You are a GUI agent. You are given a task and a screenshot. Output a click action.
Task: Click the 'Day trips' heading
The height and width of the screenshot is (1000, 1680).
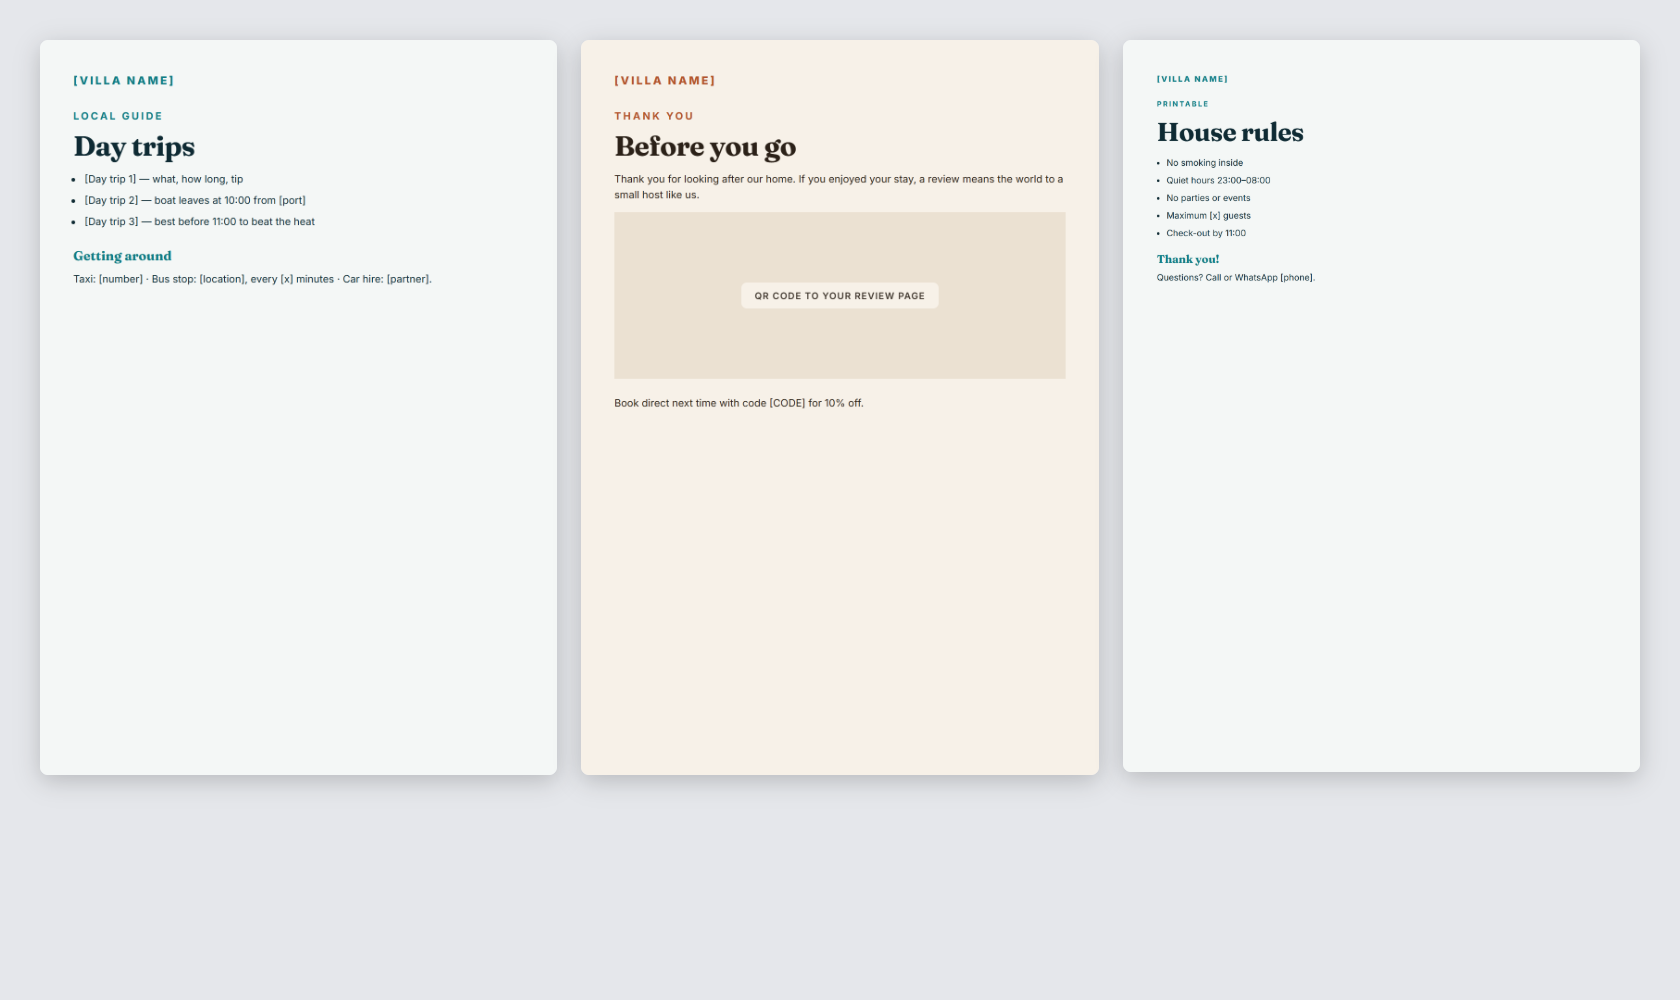coord(134,147)
